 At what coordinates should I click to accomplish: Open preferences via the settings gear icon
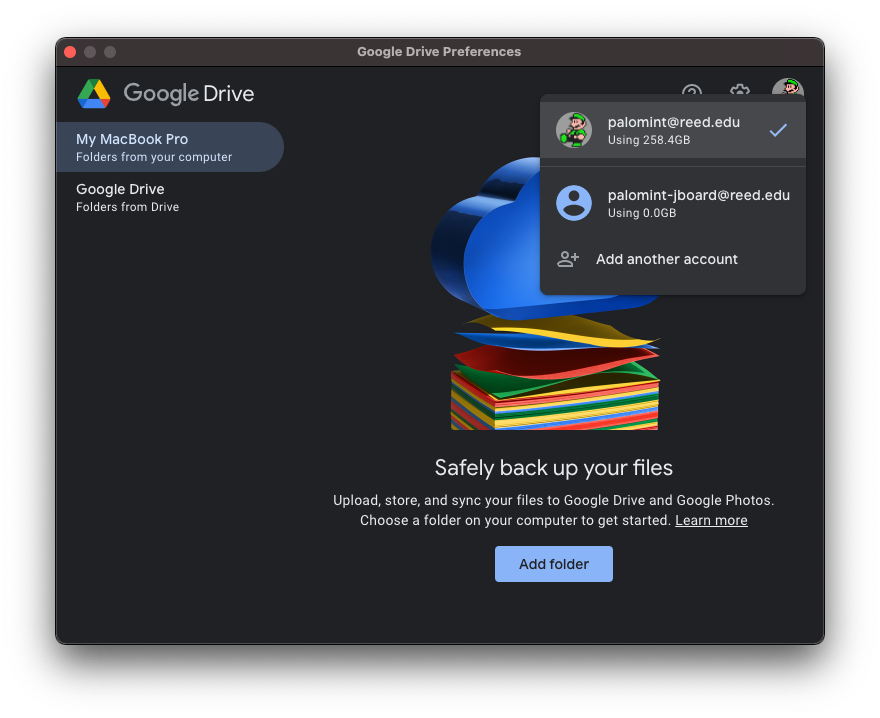(x=739, y=93)
